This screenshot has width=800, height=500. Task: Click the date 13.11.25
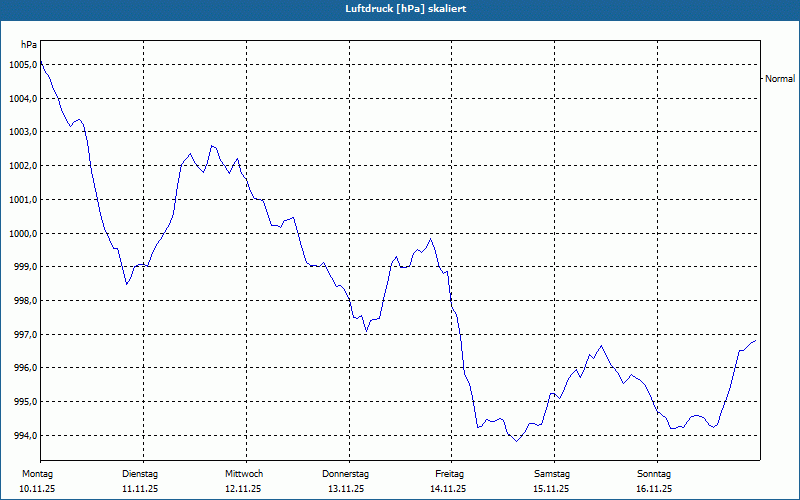tap(346, 489)
